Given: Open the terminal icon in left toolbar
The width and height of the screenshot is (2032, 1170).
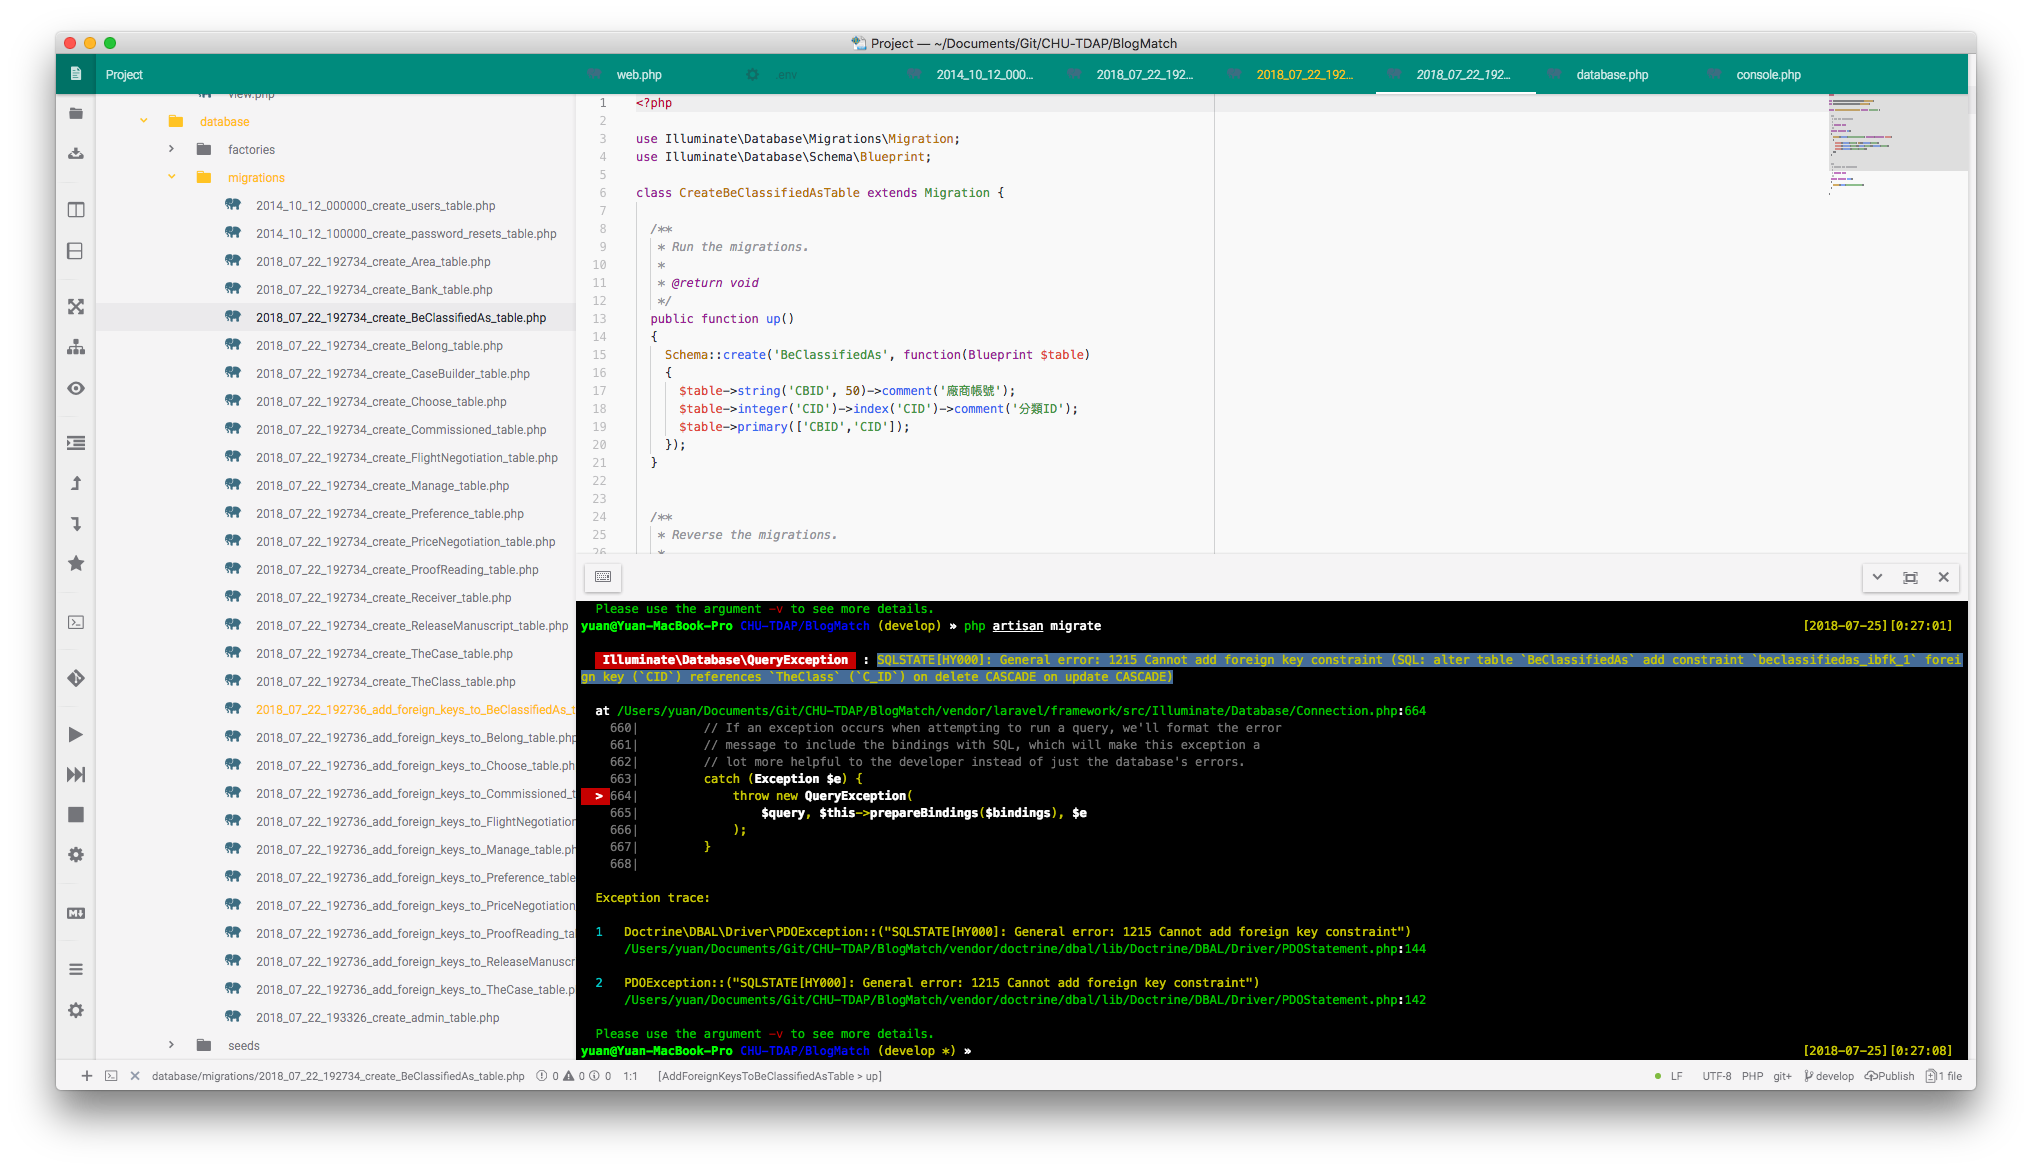Looking at the screenshot, I should click(x=76, y=622).
